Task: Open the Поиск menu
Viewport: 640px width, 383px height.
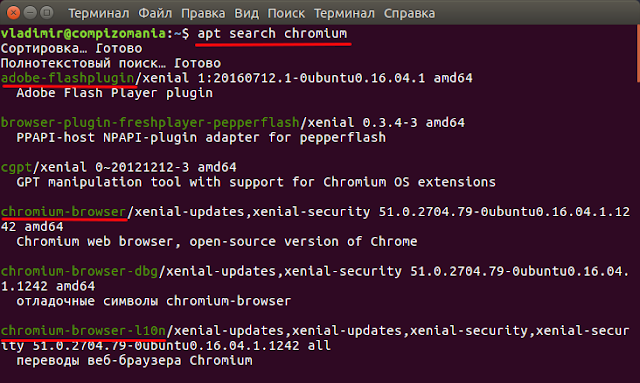Action: 286,13
